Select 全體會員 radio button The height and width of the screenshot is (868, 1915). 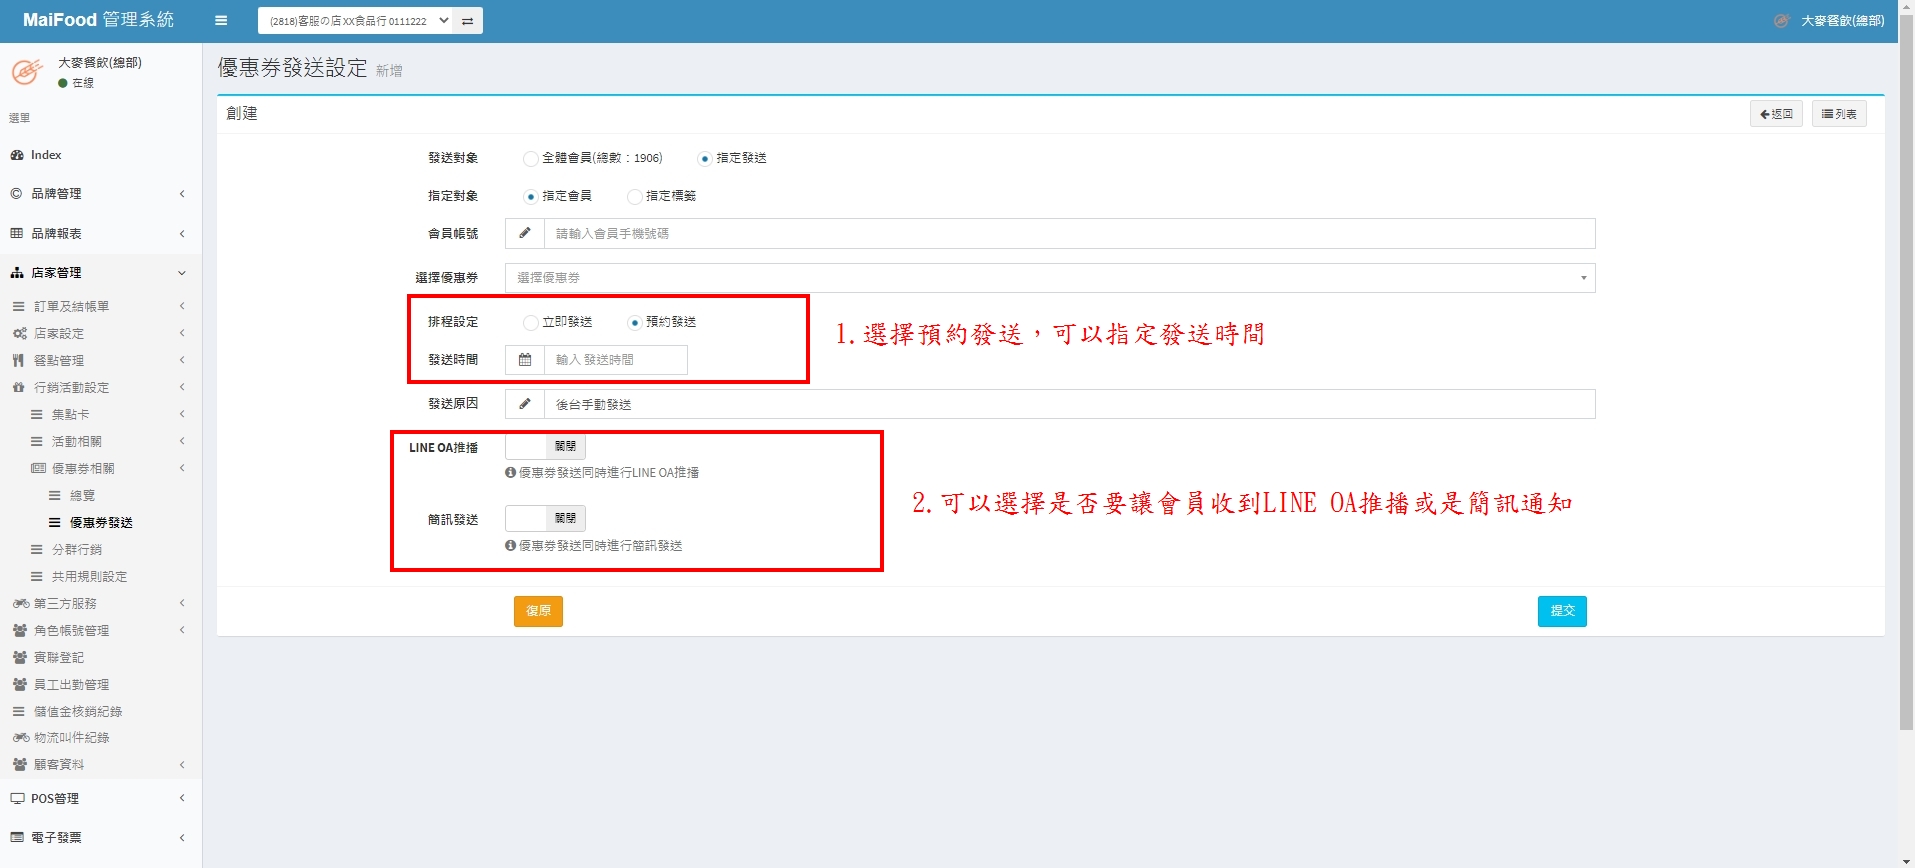click(x=530, y=159)
